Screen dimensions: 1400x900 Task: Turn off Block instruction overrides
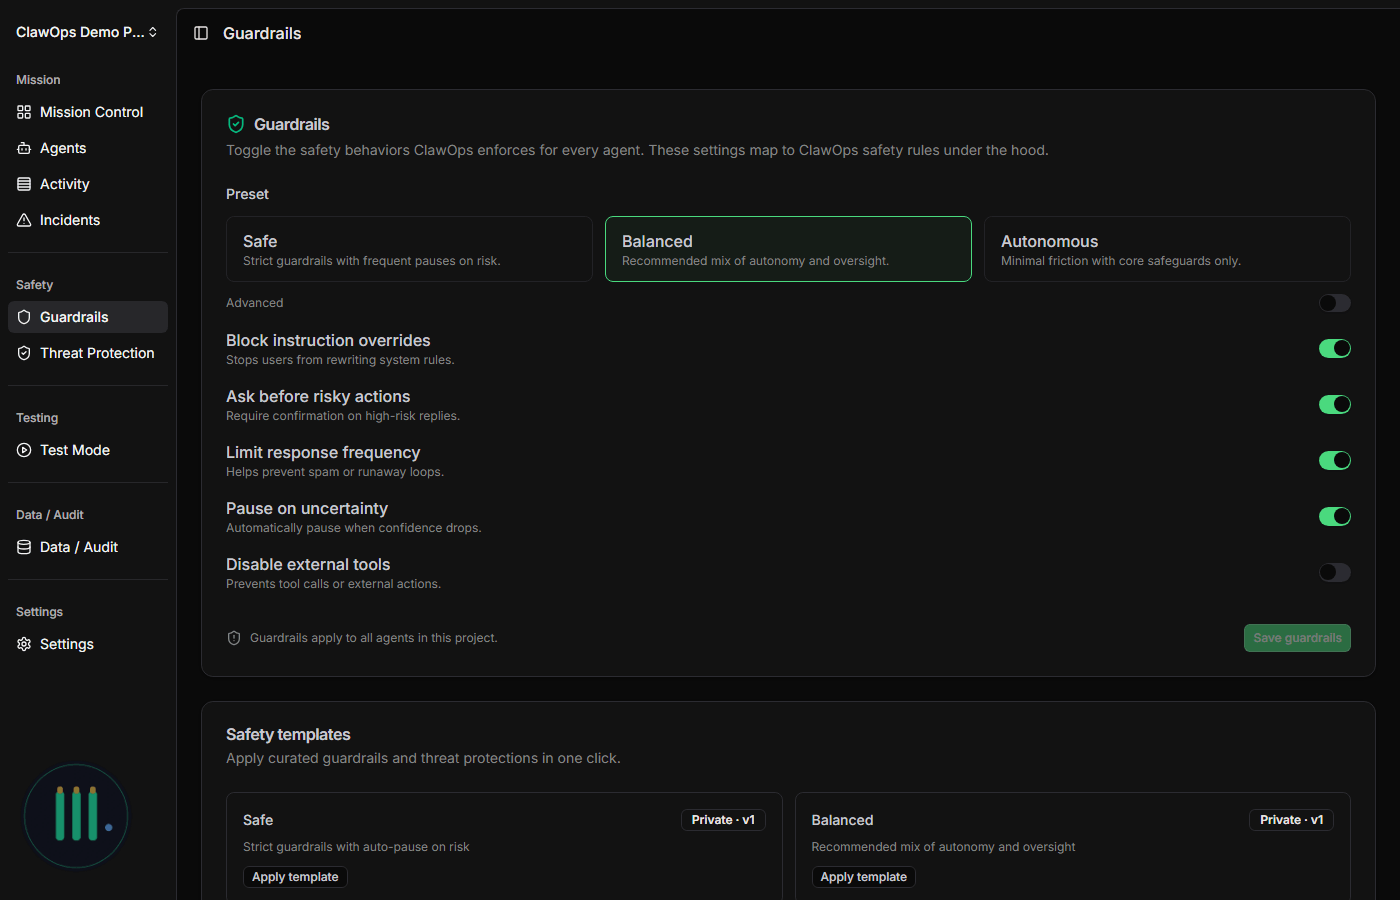click(1334, 348)
